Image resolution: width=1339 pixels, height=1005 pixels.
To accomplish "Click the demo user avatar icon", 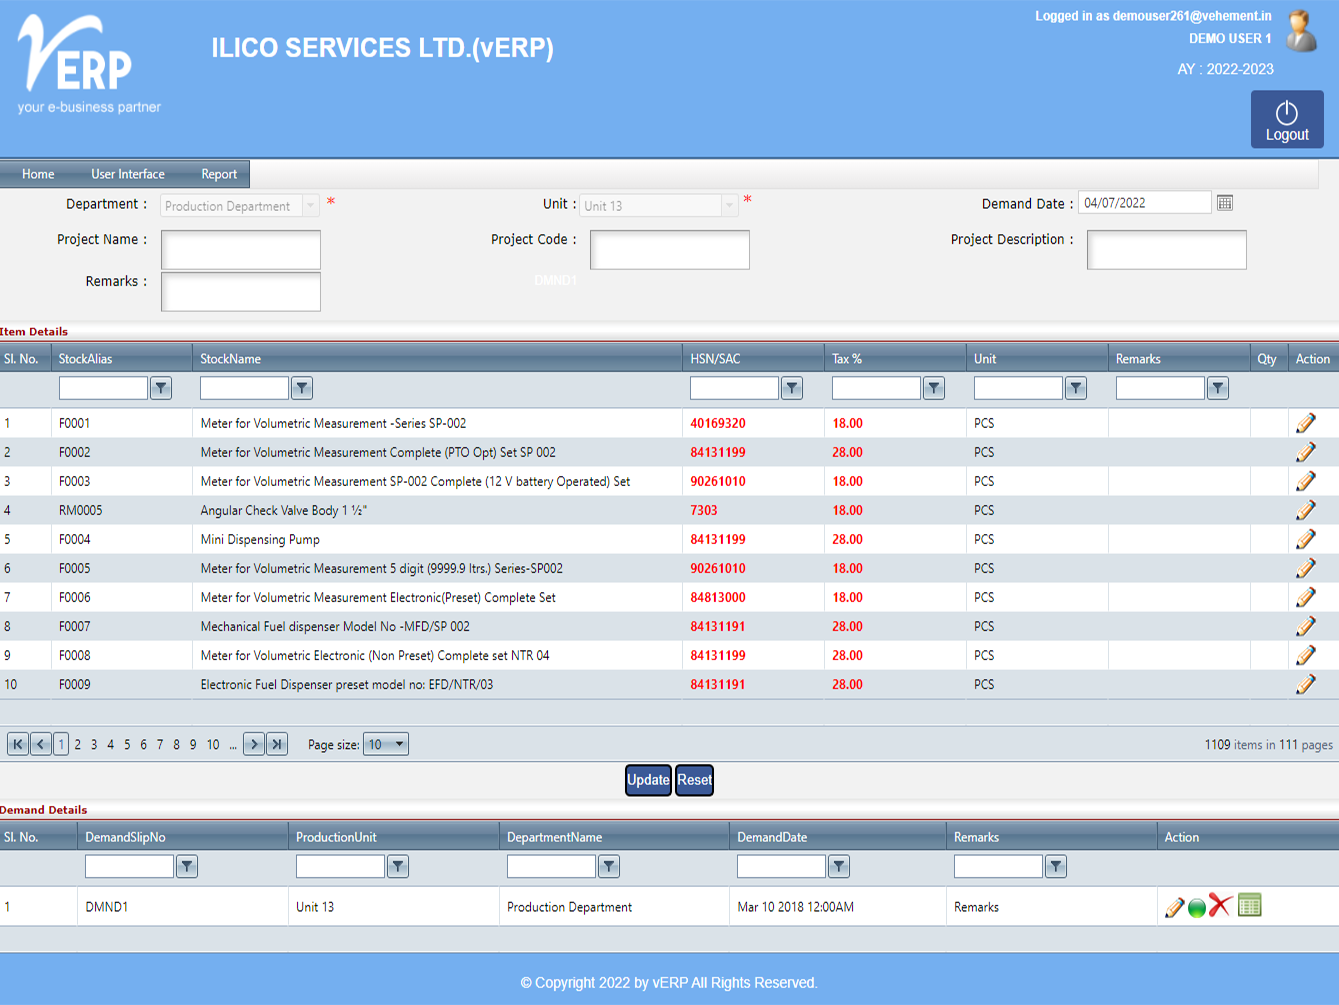I will click(1301, 31).
